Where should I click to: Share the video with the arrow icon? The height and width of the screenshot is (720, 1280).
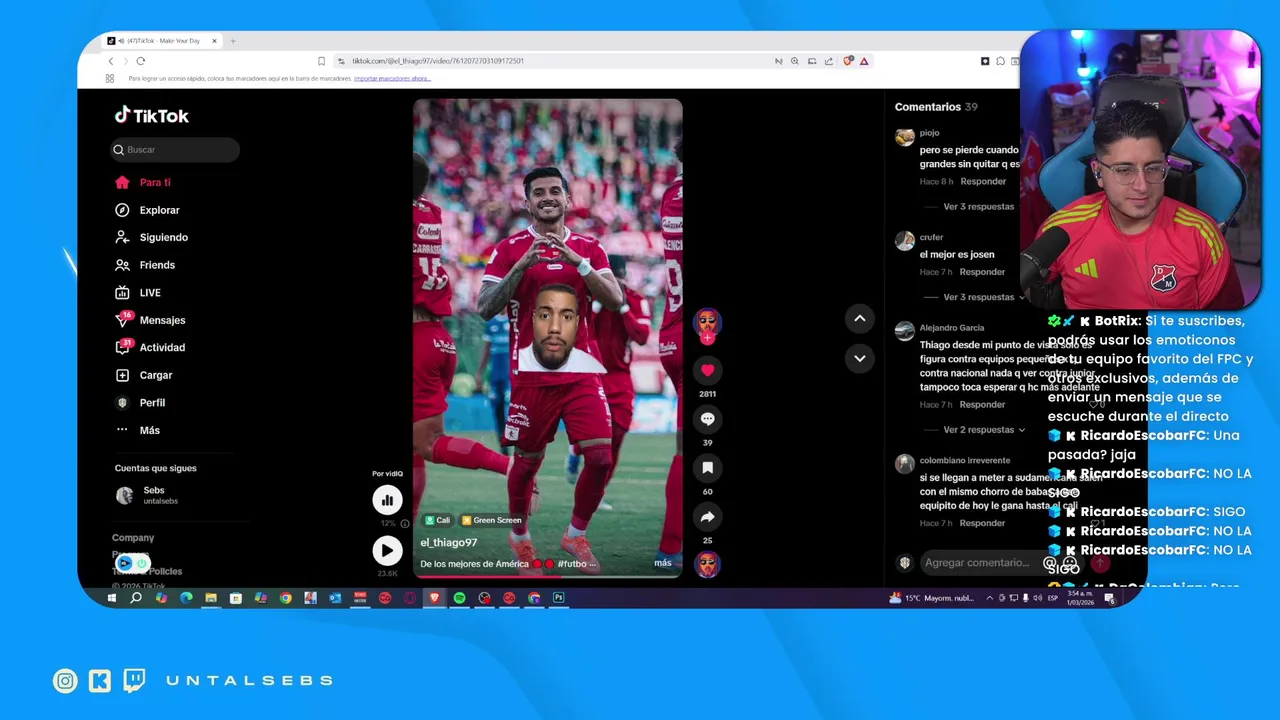[707, 517]
